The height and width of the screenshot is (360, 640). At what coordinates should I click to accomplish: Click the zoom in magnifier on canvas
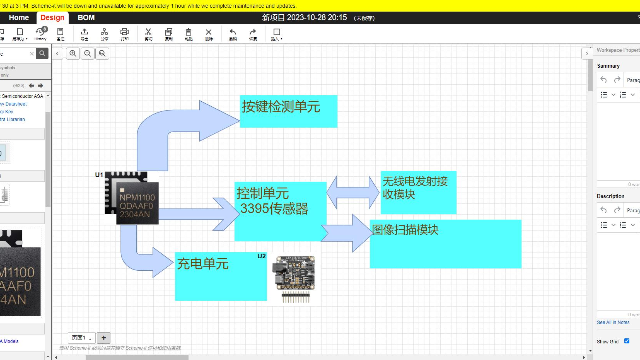(x=73, y=53)
